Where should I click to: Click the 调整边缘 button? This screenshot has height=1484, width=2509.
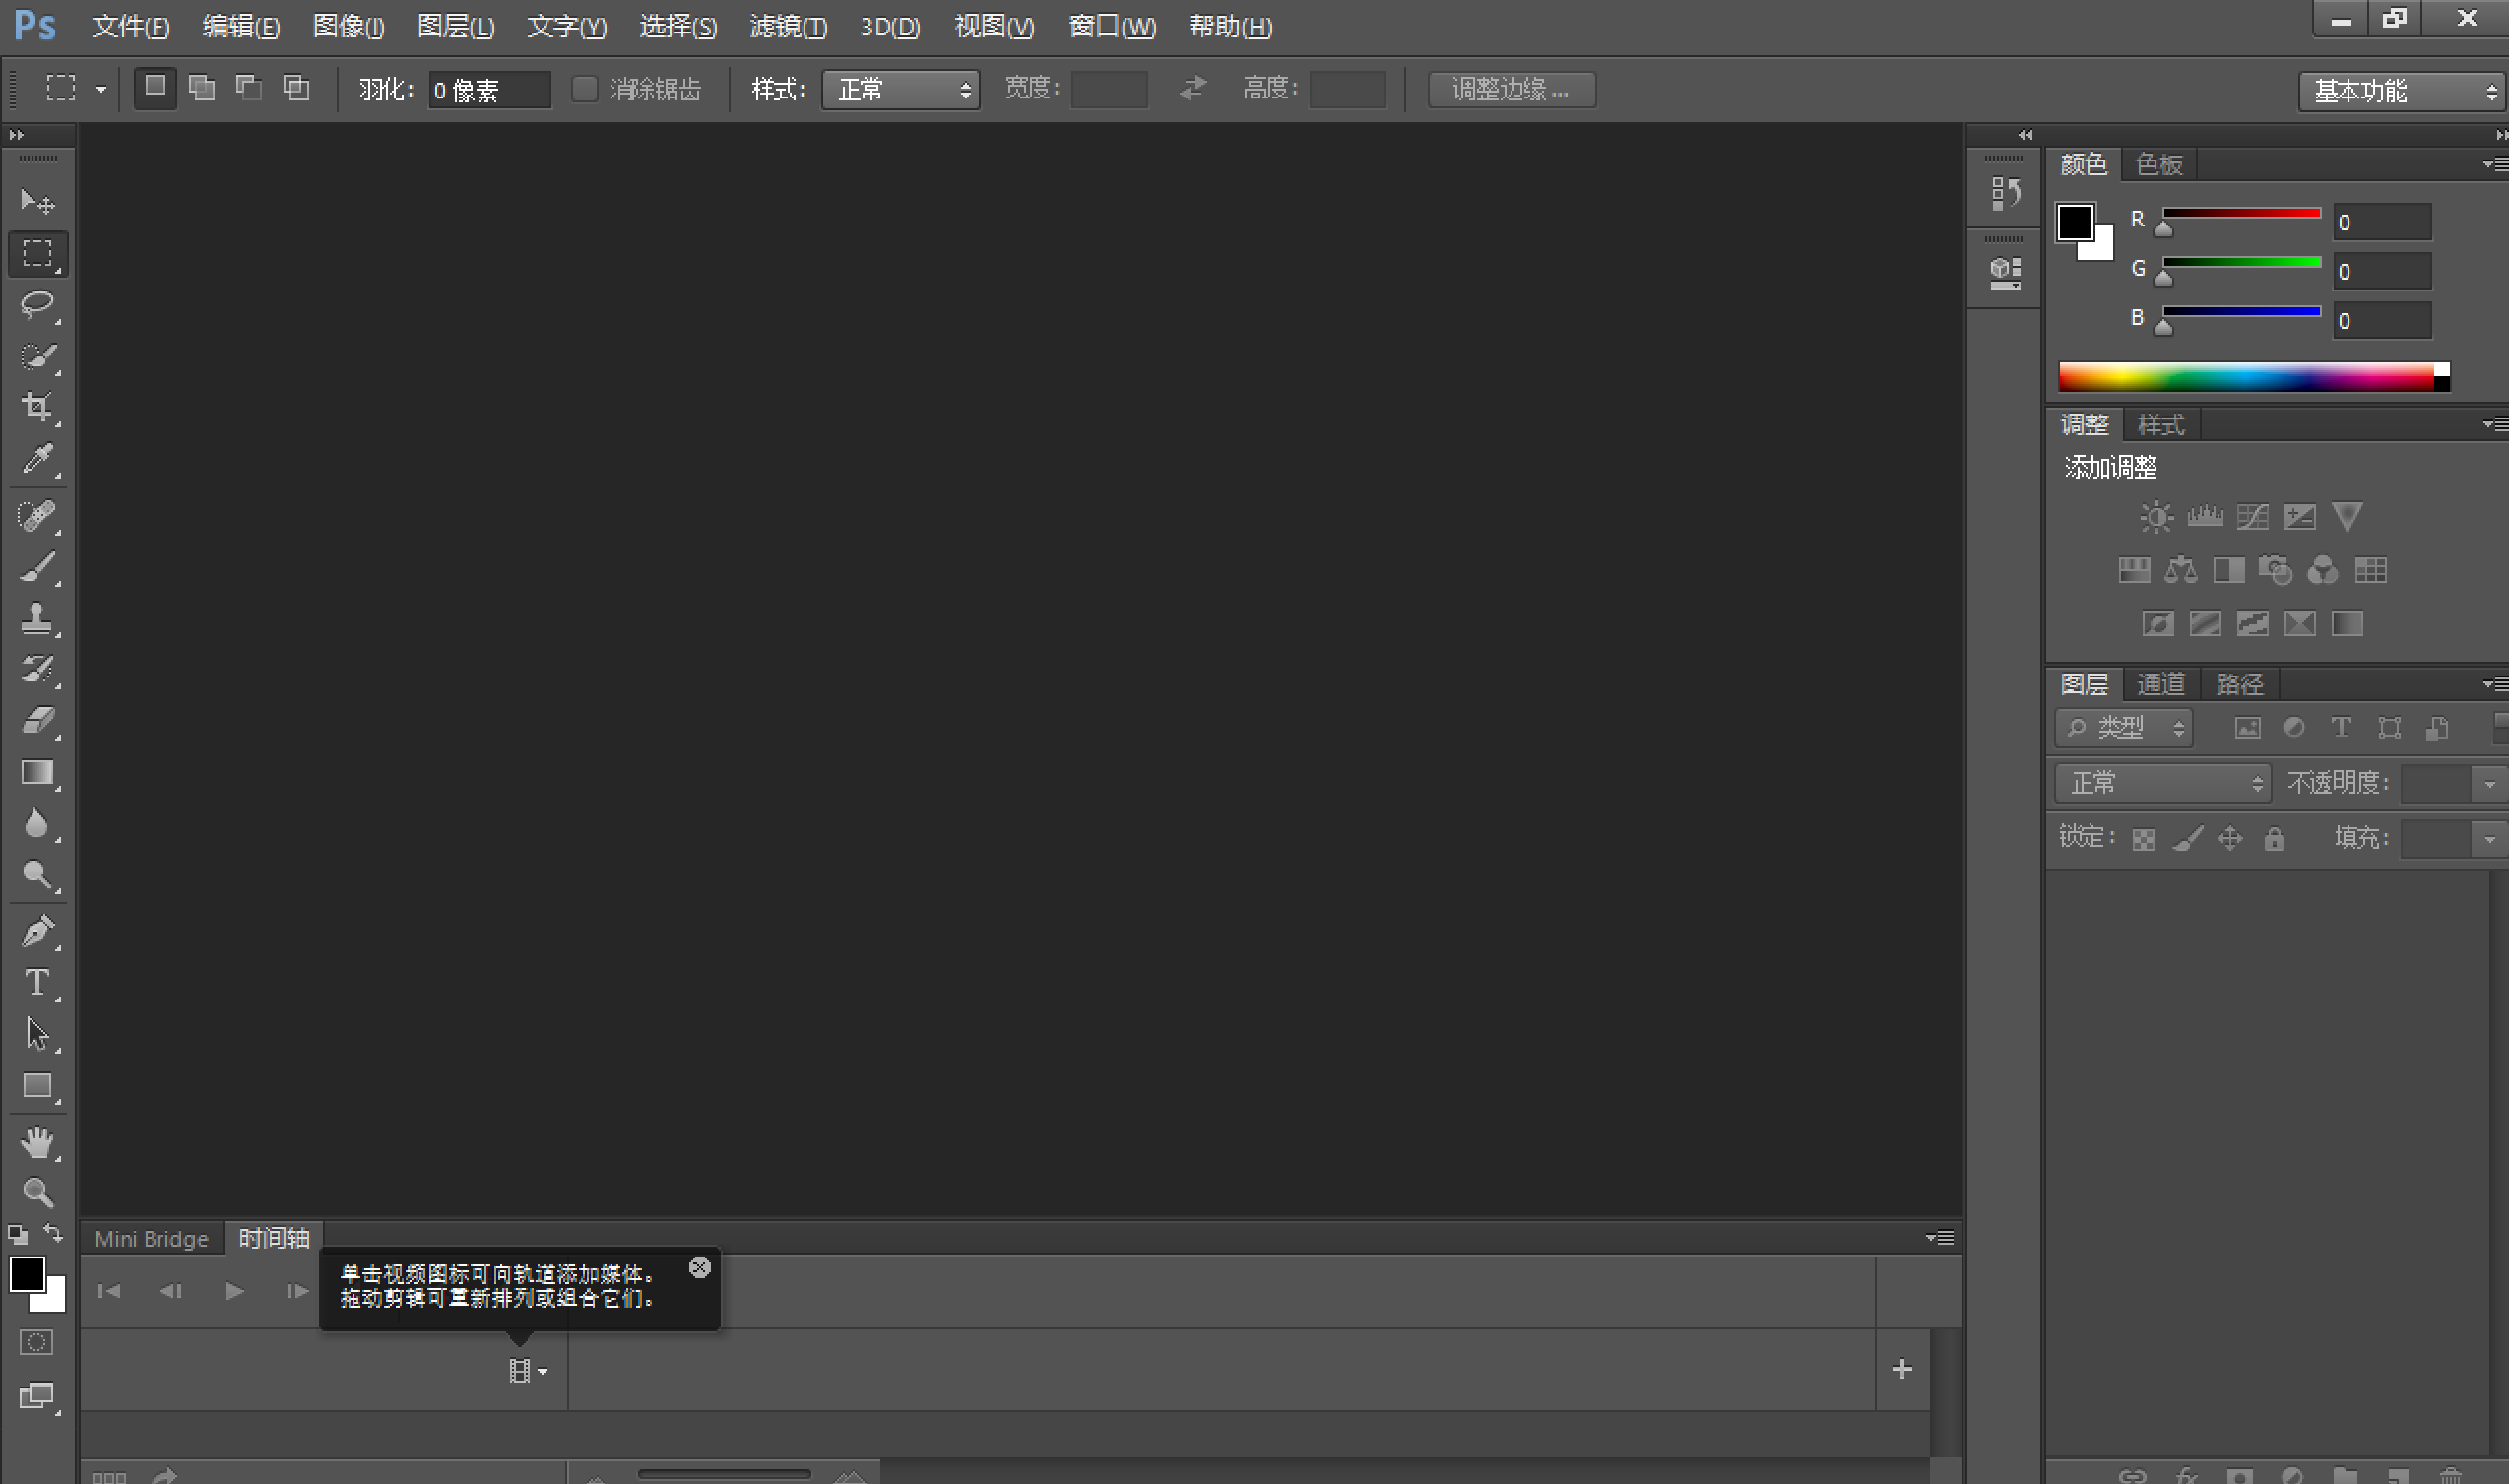1511,89
